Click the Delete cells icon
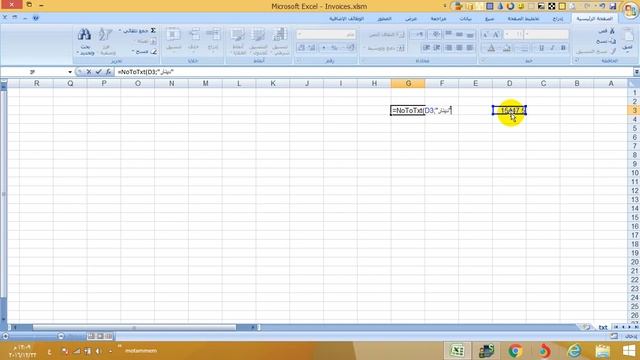Screen dimensions: 640x360 coord(193,35)
